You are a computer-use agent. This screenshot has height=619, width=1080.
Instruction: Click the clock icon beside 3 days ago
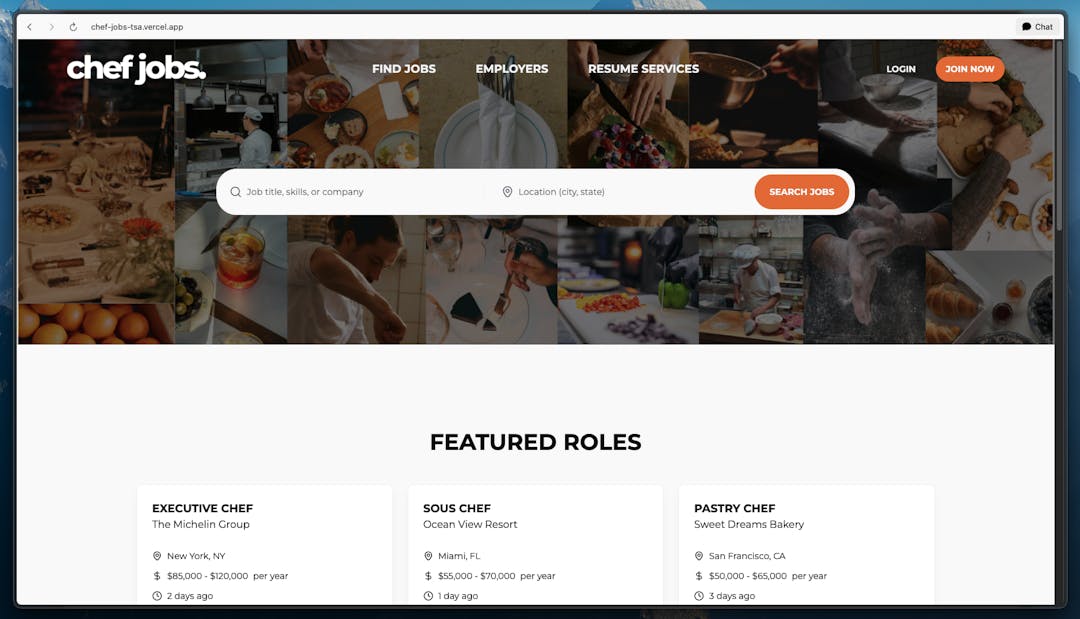[x=698, y=596]
